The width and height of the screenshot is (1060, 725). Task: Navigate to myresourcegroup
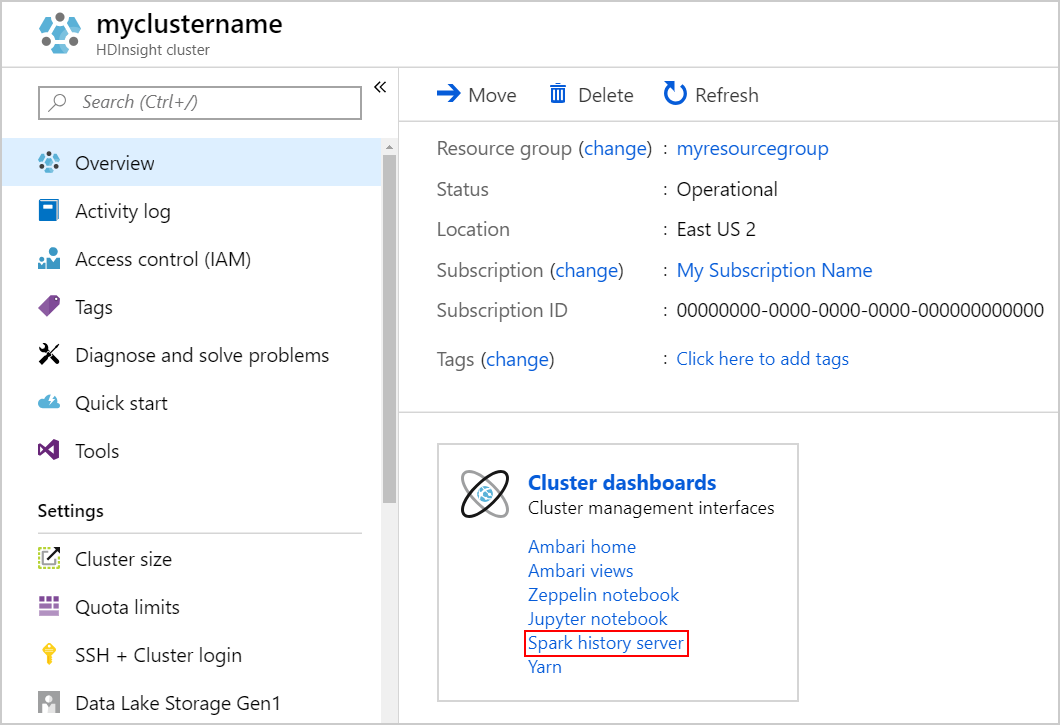click(752, 148)
